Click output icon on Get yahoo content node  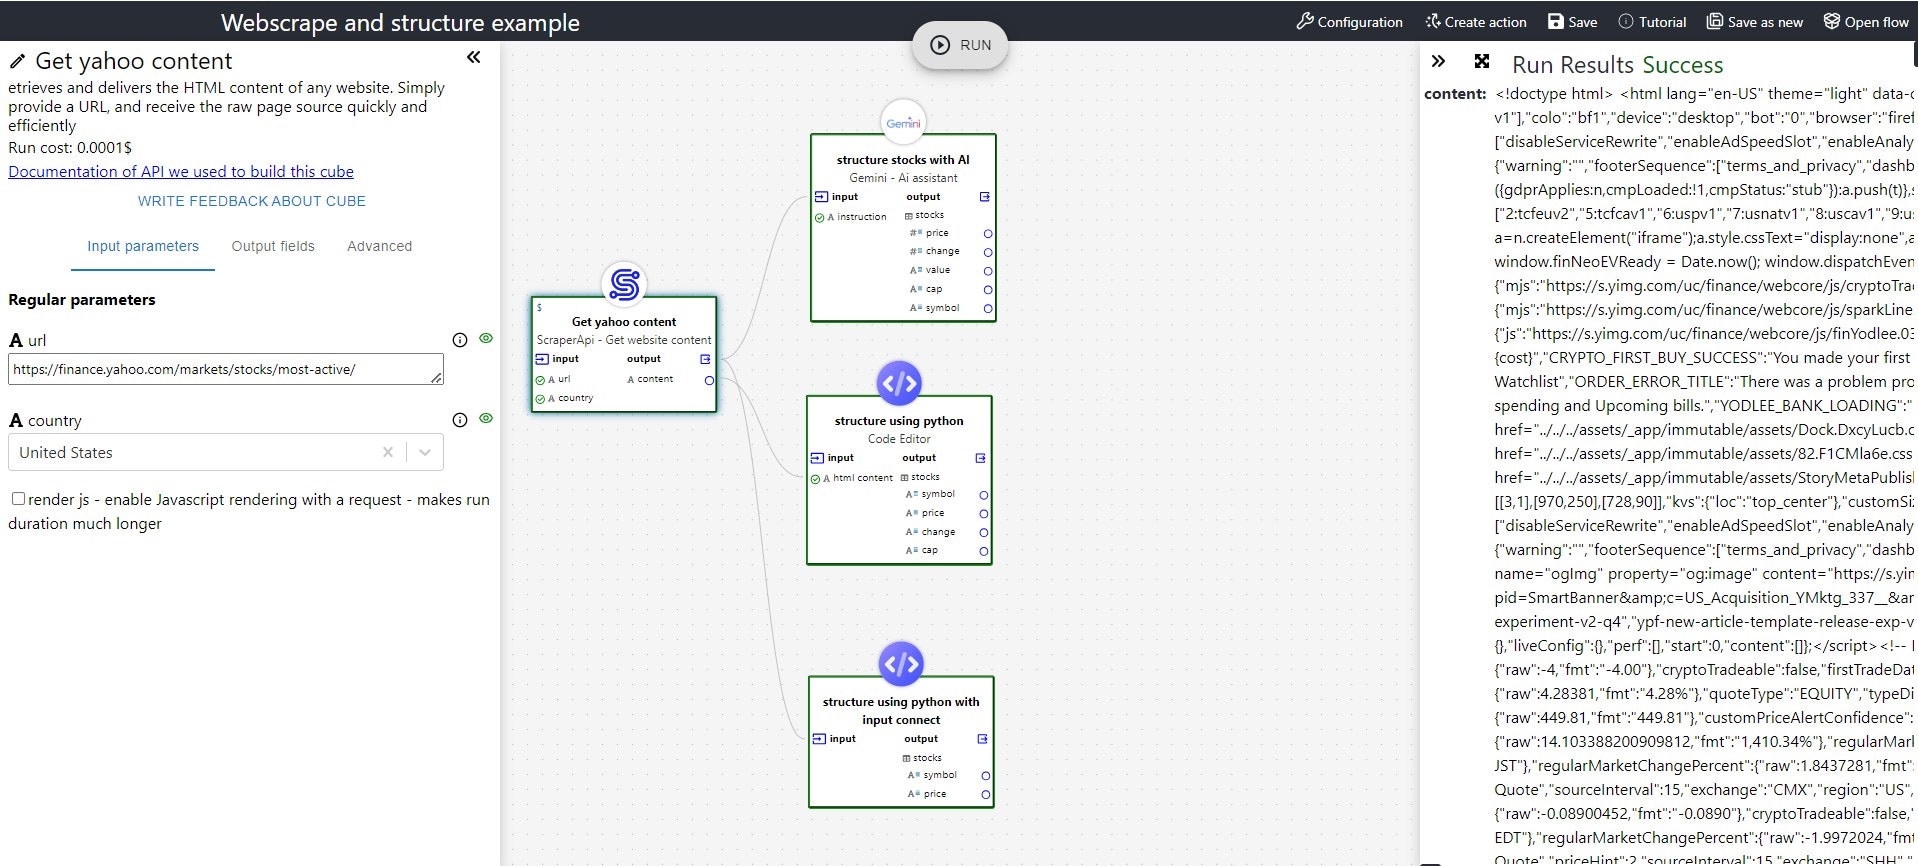click(705, 359)
